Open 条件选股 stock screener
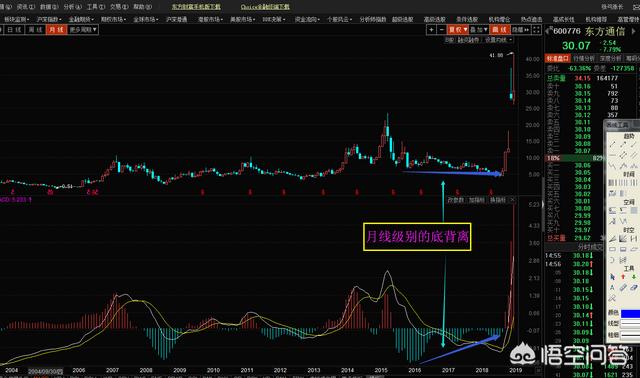The image size is (640, 378). pos(467,19)
